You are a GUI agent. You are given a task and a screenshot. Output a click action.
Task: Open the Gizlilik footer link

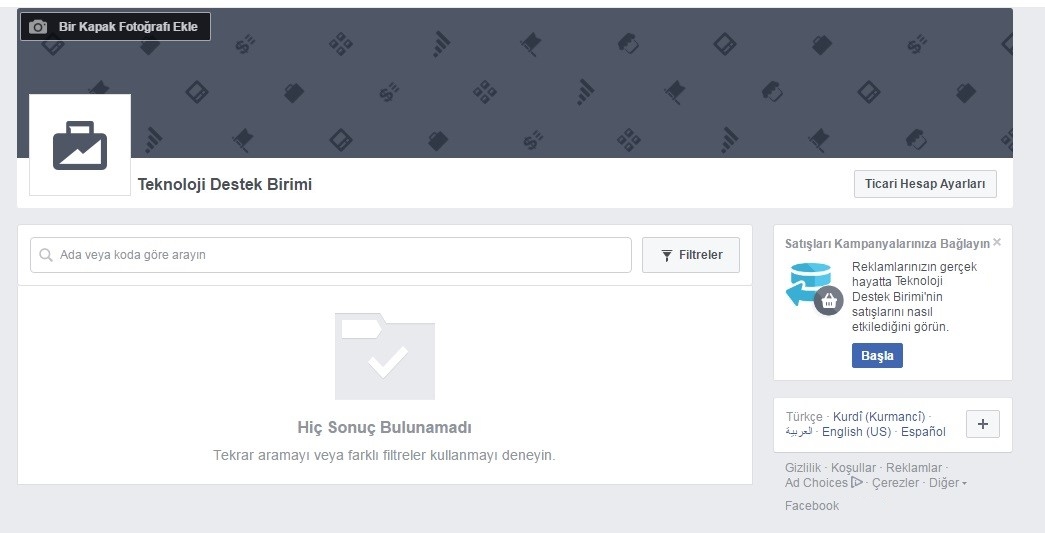pyautogui.click(x=802, y=468)
